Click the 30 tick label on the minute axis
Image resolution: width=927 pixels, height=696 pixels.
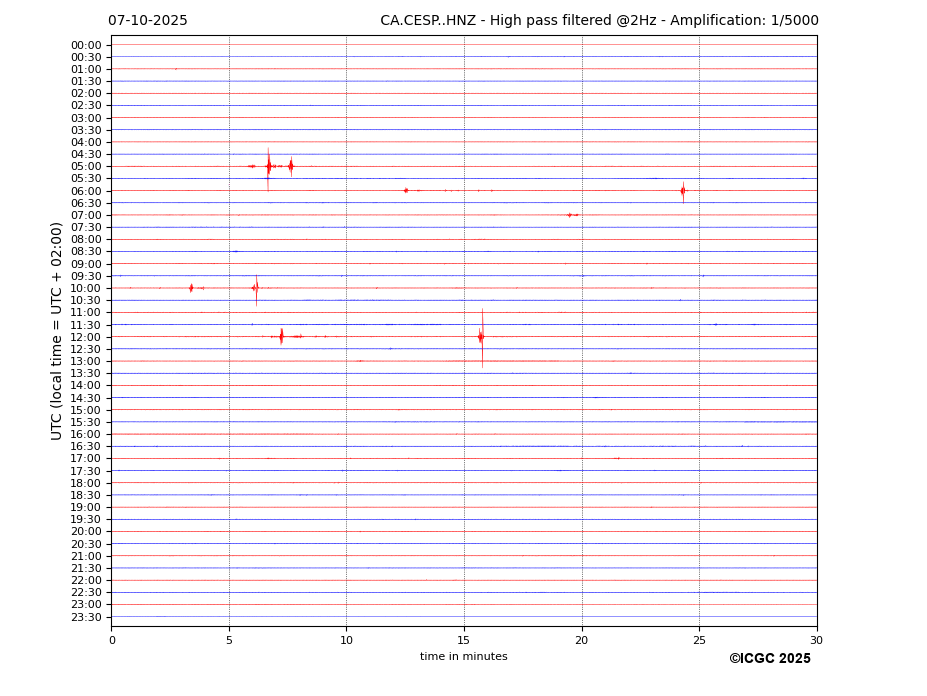pyautogui.click(x=816, y=640)
